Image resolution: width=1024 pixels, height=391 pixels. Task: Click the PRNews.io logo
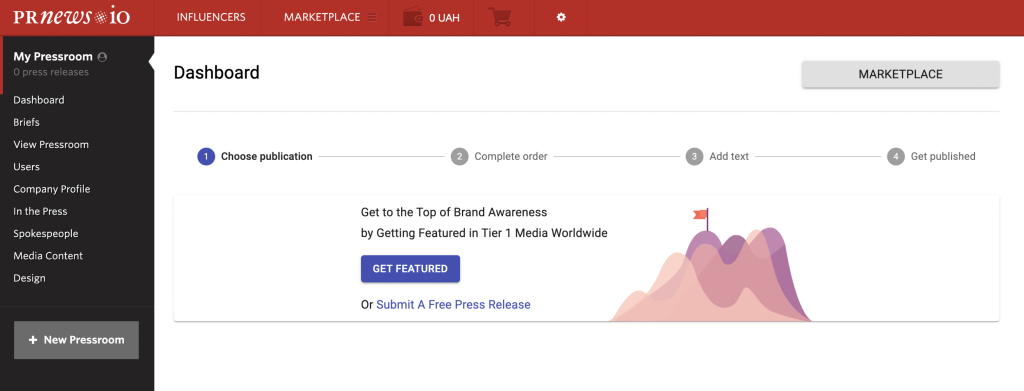72,17
